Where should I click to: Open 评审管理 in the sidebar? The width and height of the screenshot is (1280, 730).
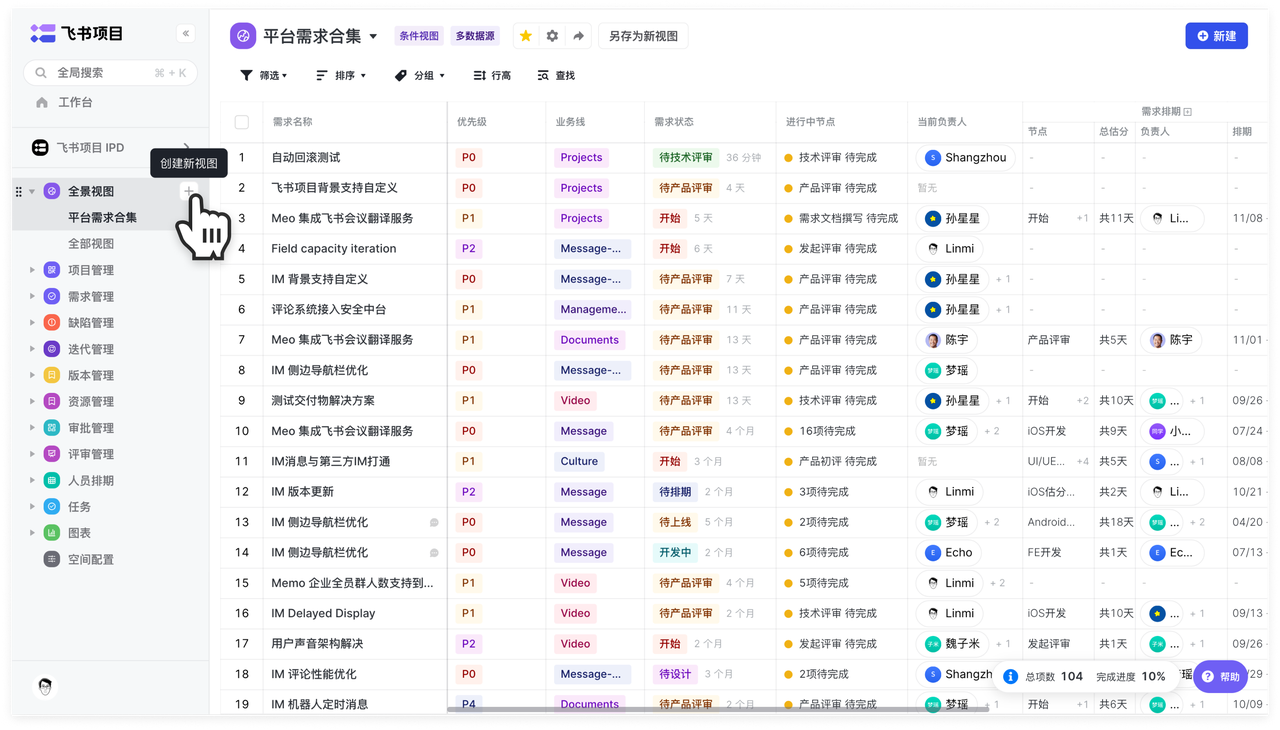point(91,454)
